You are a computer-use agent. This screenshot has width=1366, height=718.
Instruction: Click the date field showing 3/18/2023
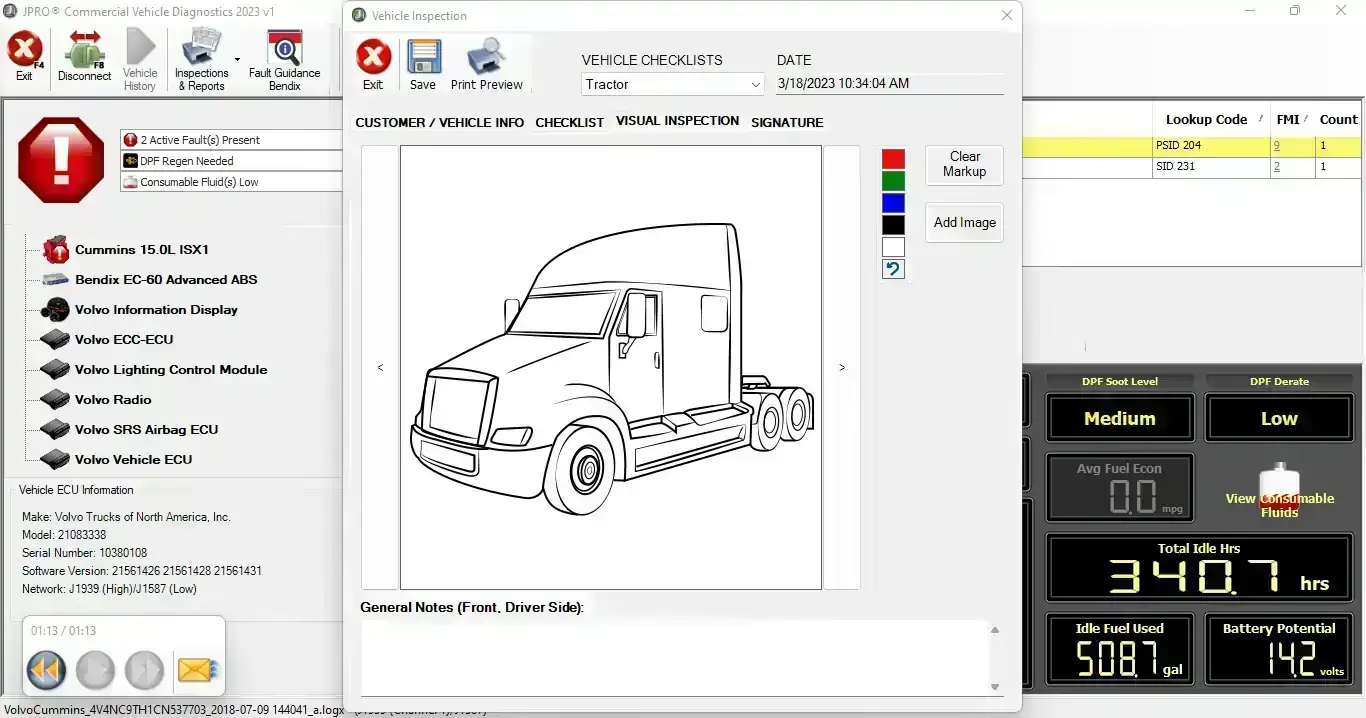(889, 84)
